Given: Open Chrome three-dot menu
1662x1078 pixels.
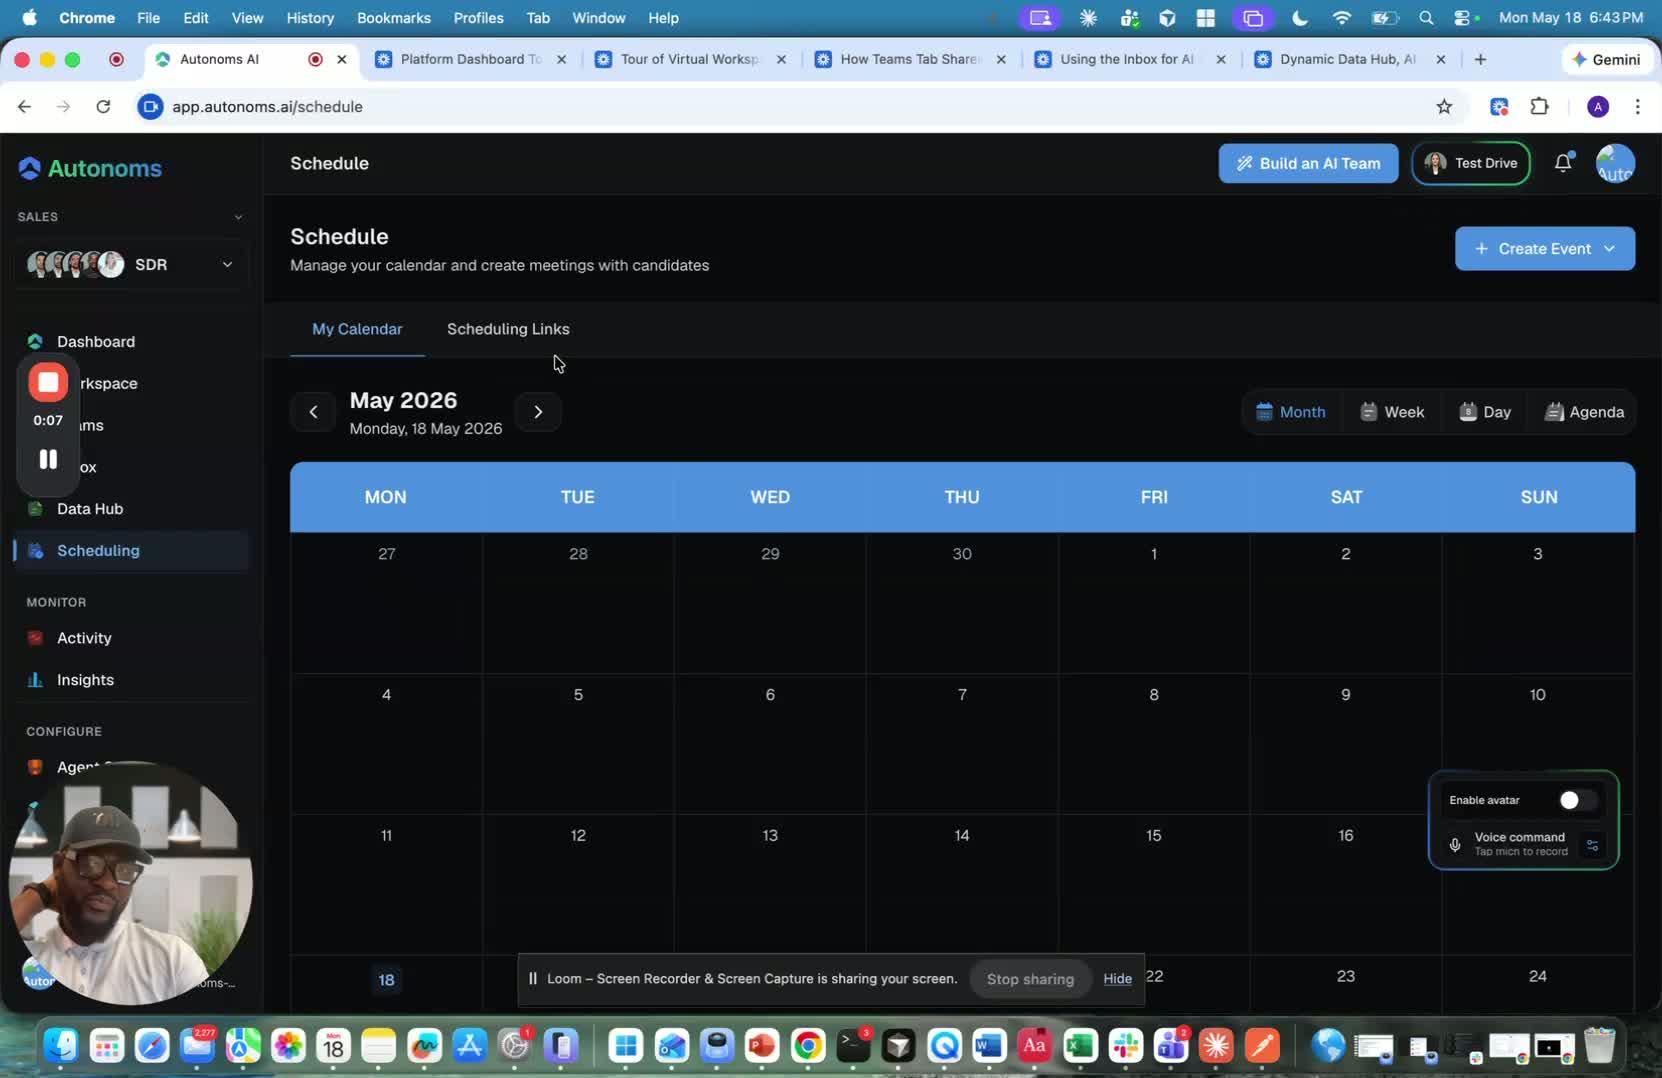Looking at the screenshot, I should [1637, 106].
